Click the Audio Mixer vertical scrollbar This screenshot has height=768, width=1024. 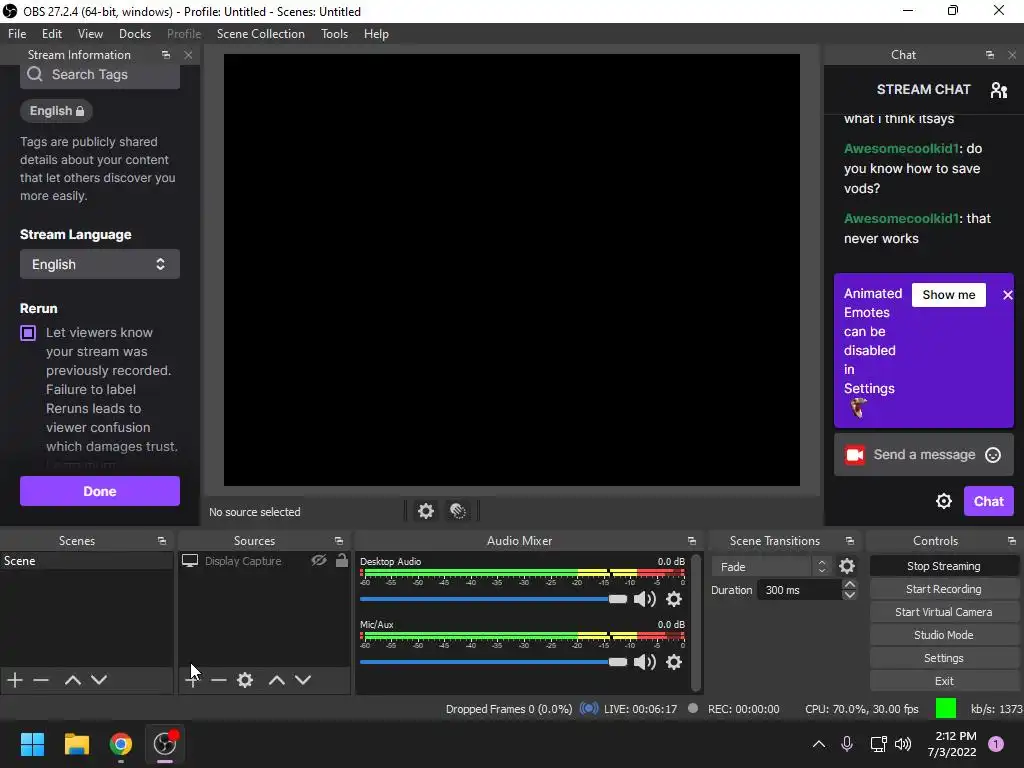[696, 622]
